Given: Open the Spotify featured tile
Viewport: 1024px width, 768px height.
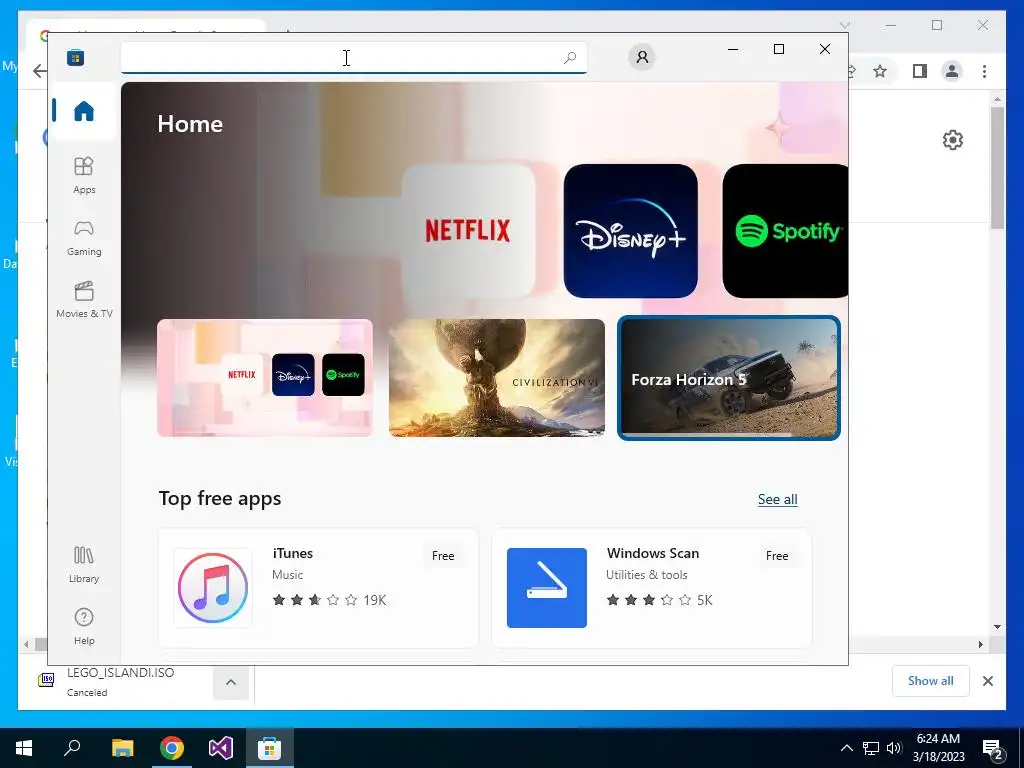Looking at the screenshot, I should [786, 231].
